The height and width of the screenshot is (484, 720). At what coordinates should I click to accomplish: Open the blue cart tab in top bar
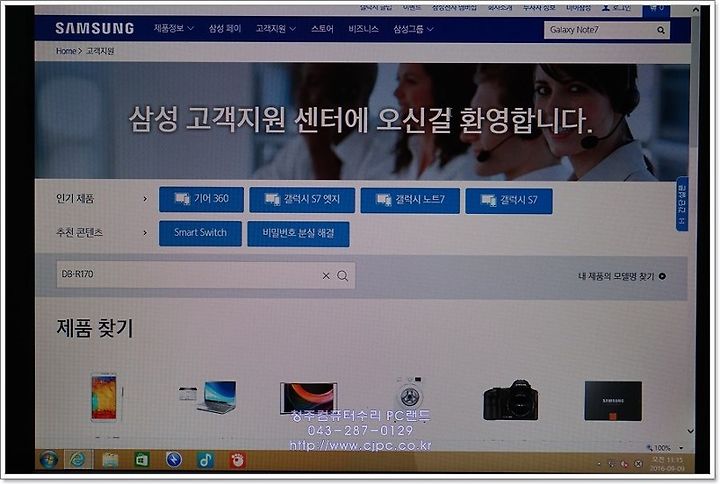click(x=657, y=9)
